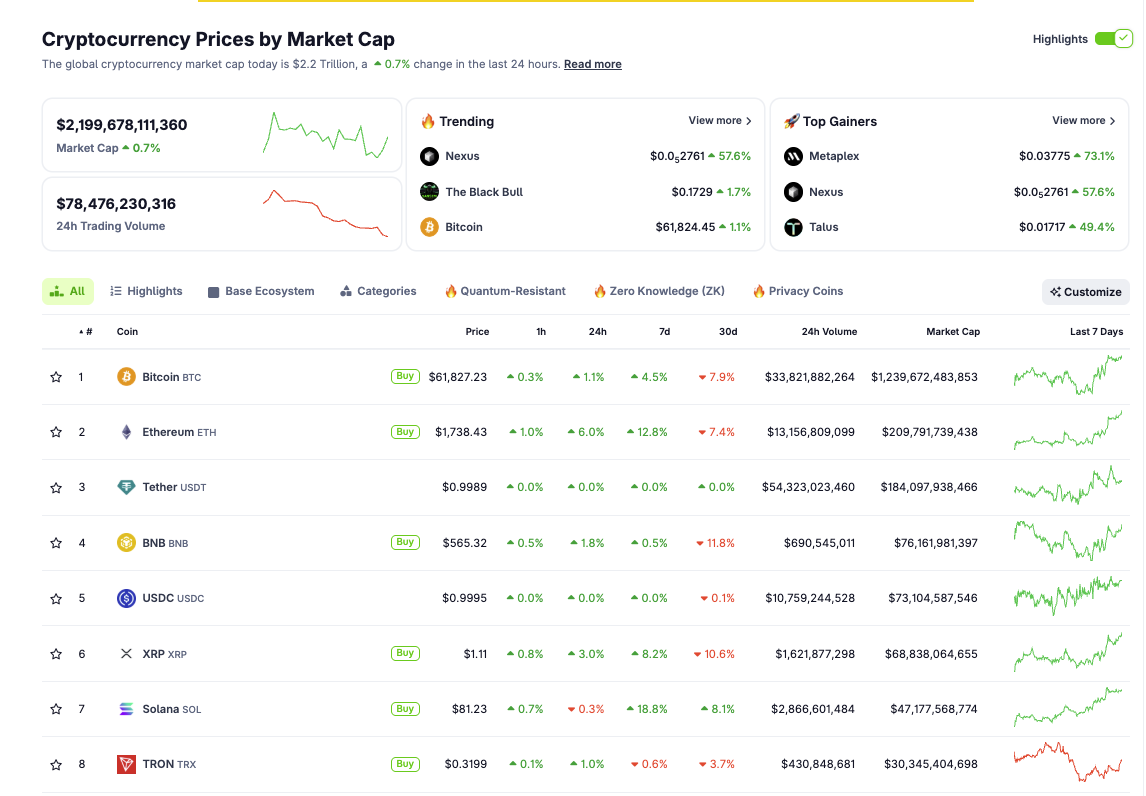Star the BNB row

click(56, 543)
